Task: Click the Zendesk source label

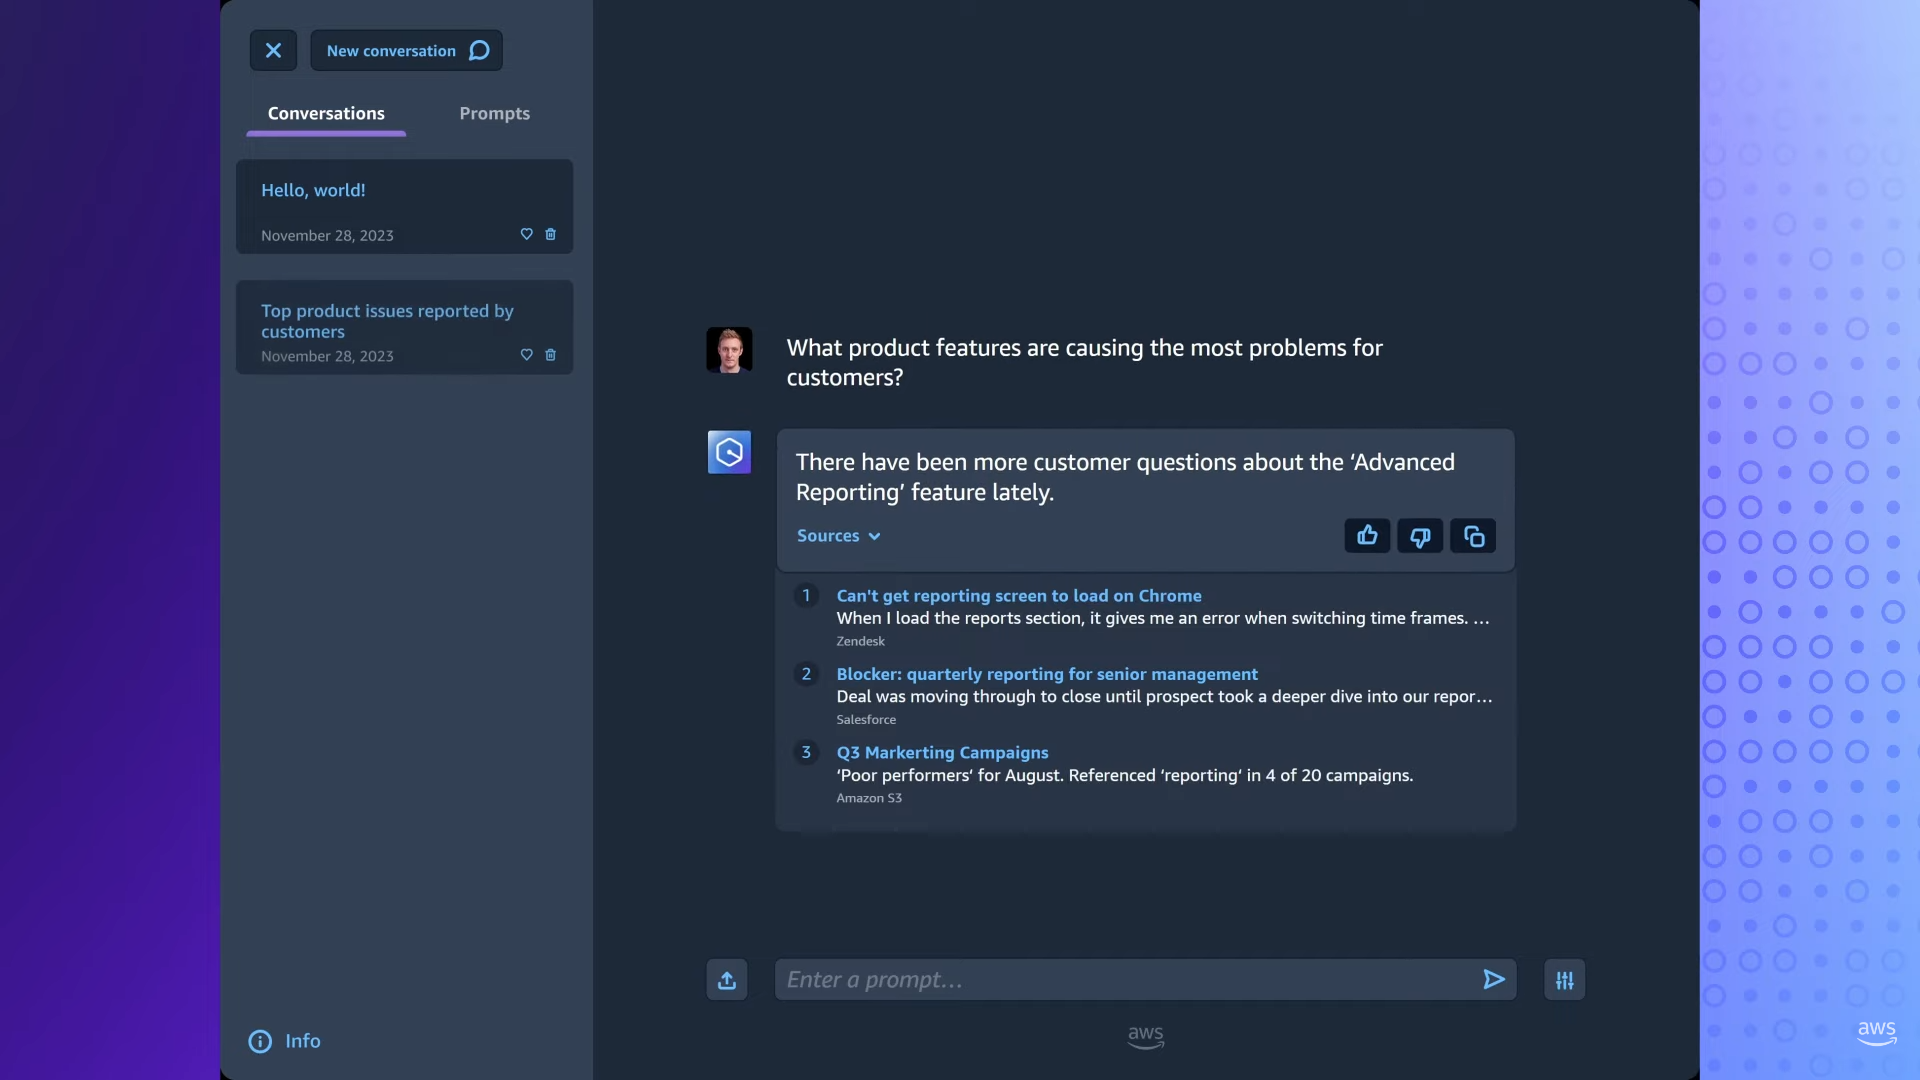Action: click(860, 641)
